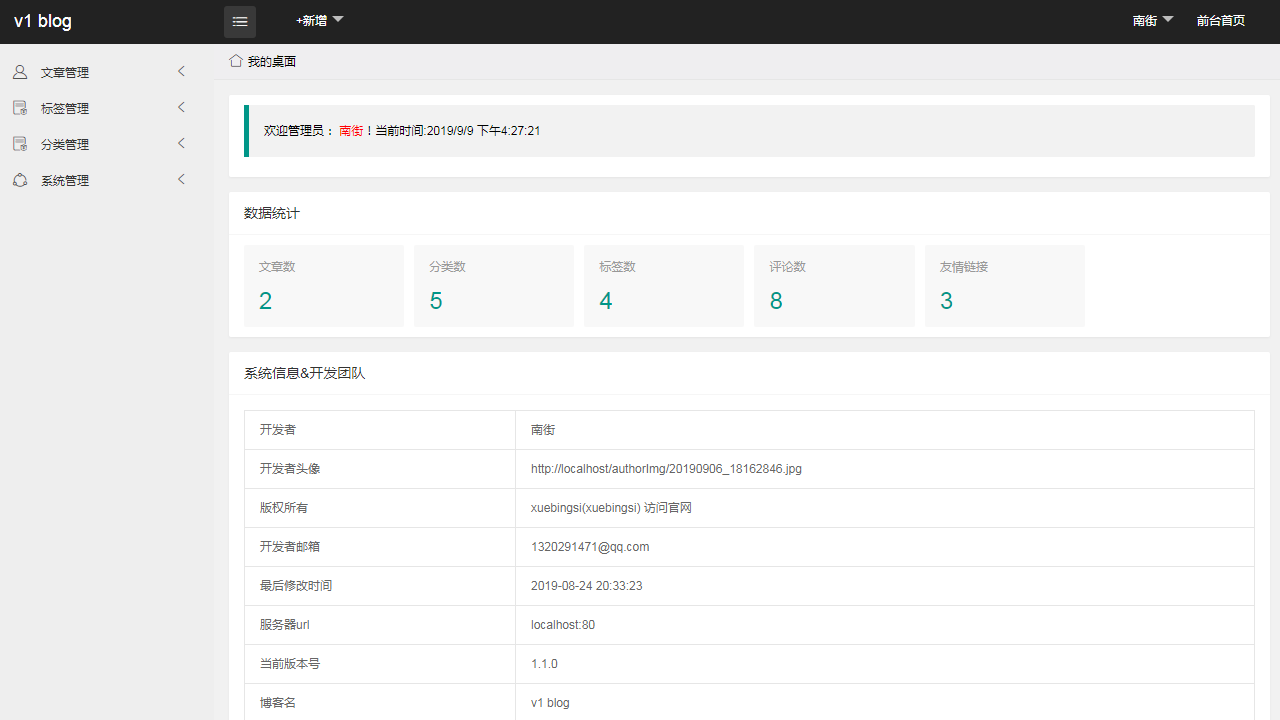
Task: Click the 开发者邮箱 row label
Action: [290, 547]
